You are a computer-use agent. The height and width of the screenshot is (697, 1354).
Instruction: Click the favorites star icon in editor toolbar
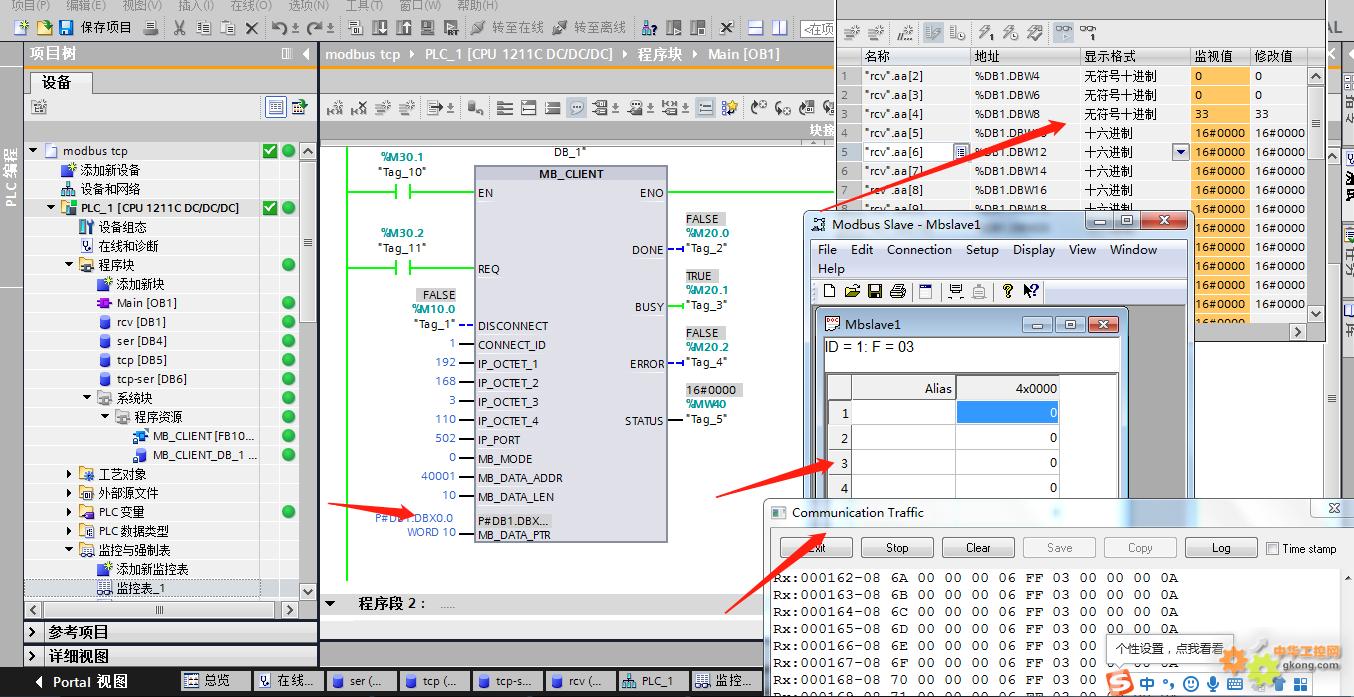coord(729,107)
